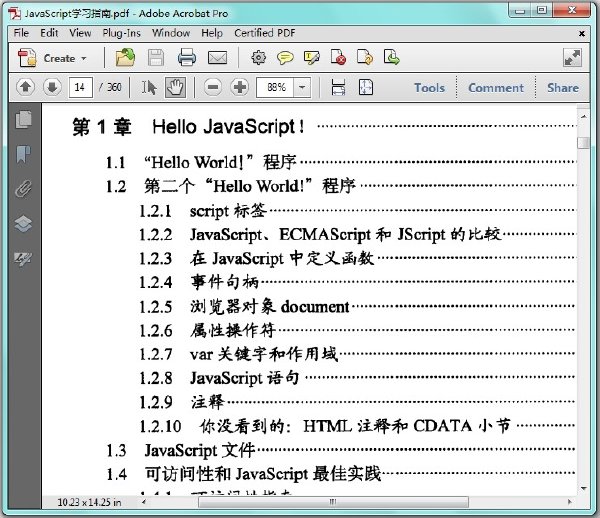Open the Certified PDF menu

click(265, 33)
